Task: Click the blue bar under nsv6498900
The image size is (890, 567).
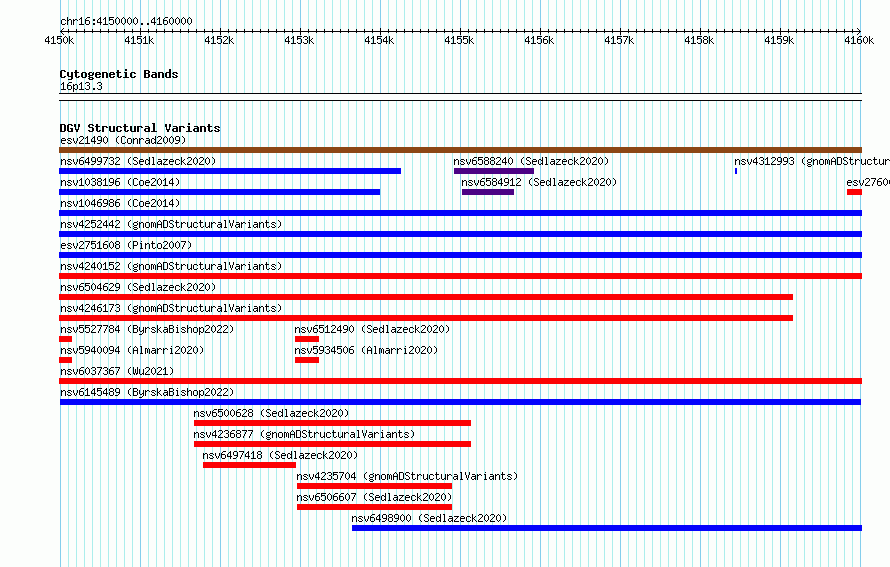Action: [607, 528]
